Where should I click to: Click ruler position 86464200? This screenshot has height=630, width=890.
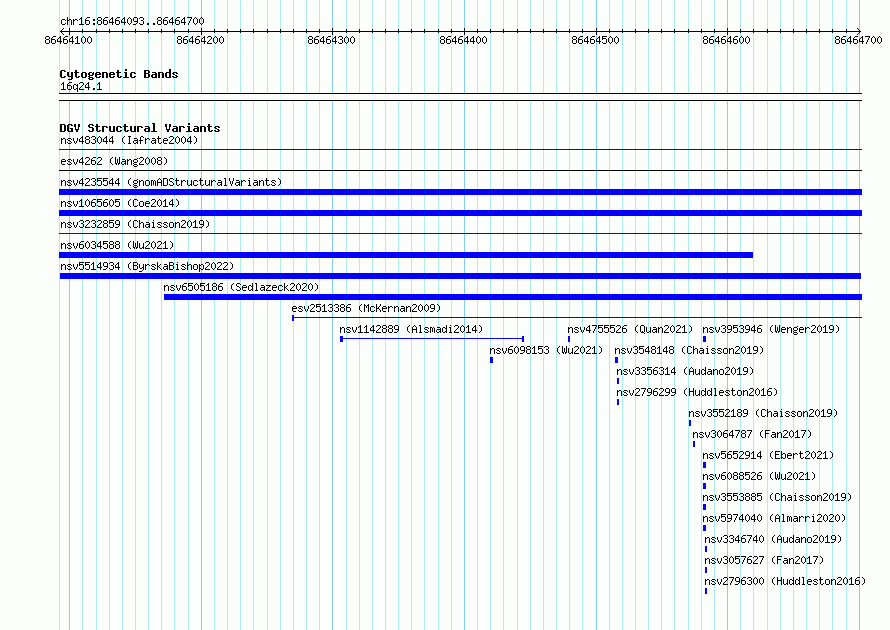200,40
